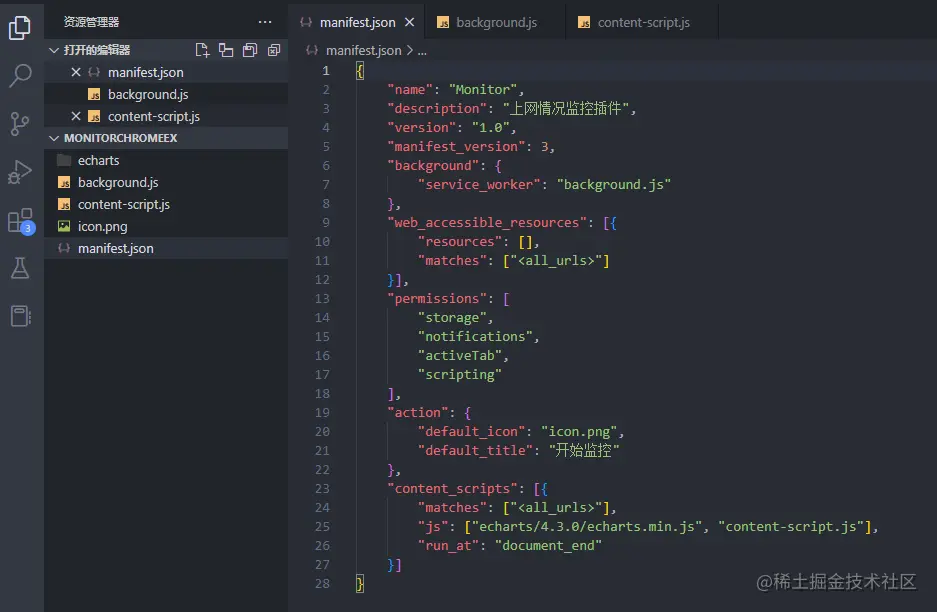Open the Testing flask view

click(20, 268)
